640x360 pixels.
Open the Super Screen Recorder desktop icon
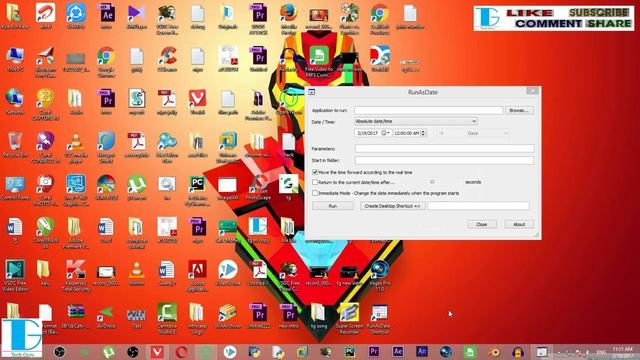tap(349, 319)
